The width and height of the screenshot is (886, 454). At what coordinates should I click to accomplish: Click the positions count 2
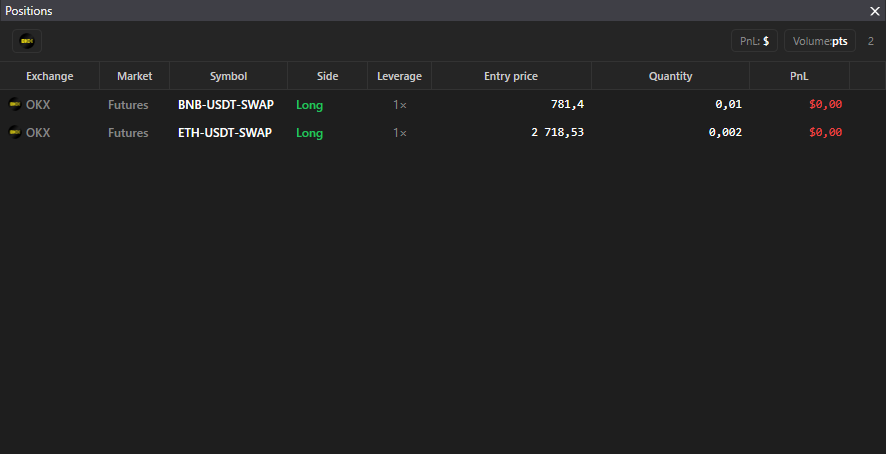point(871,41)
